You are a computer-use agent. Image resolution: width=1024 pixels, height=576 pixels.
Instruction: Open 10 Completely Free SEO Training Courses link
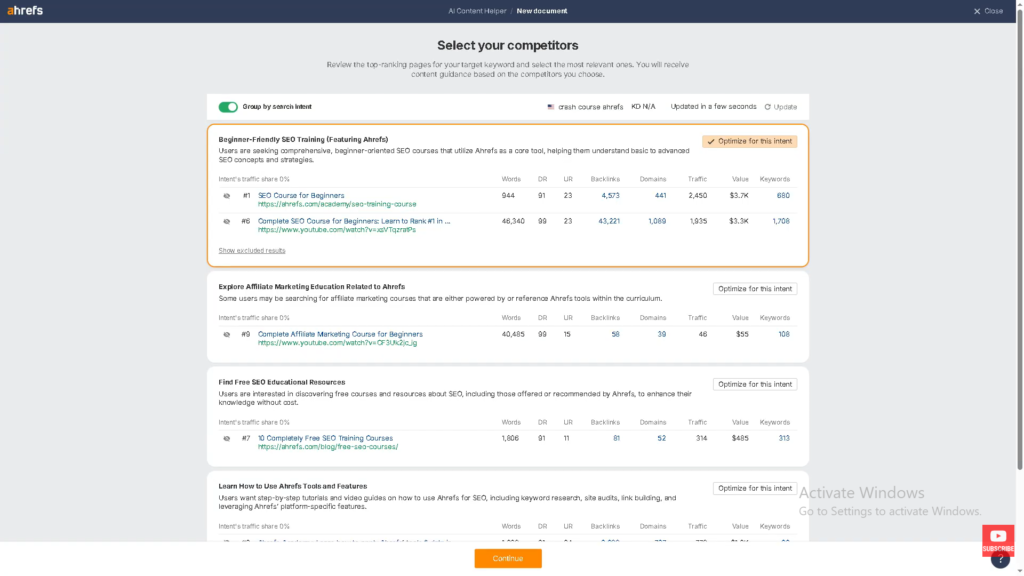coord(325,438)
